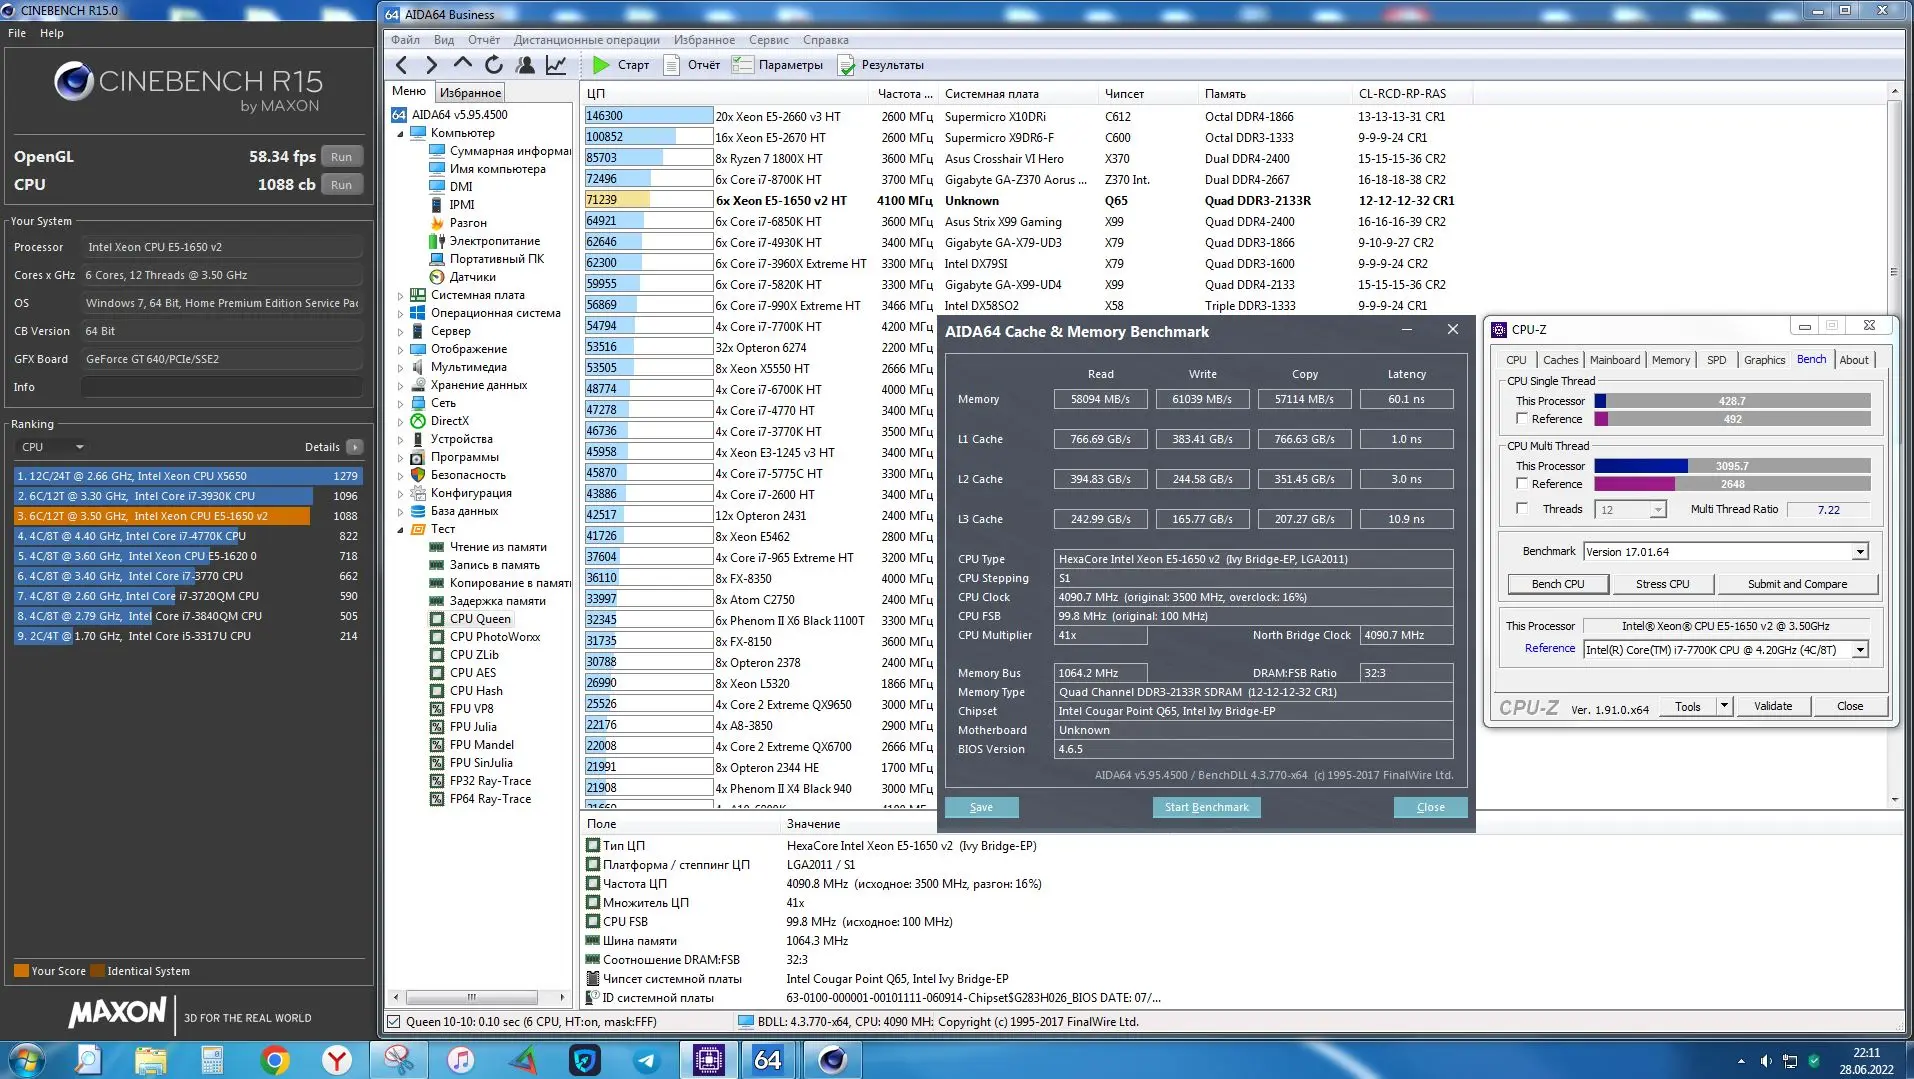Select CPU PhotoWorxx in the test tree

point(494,637)
